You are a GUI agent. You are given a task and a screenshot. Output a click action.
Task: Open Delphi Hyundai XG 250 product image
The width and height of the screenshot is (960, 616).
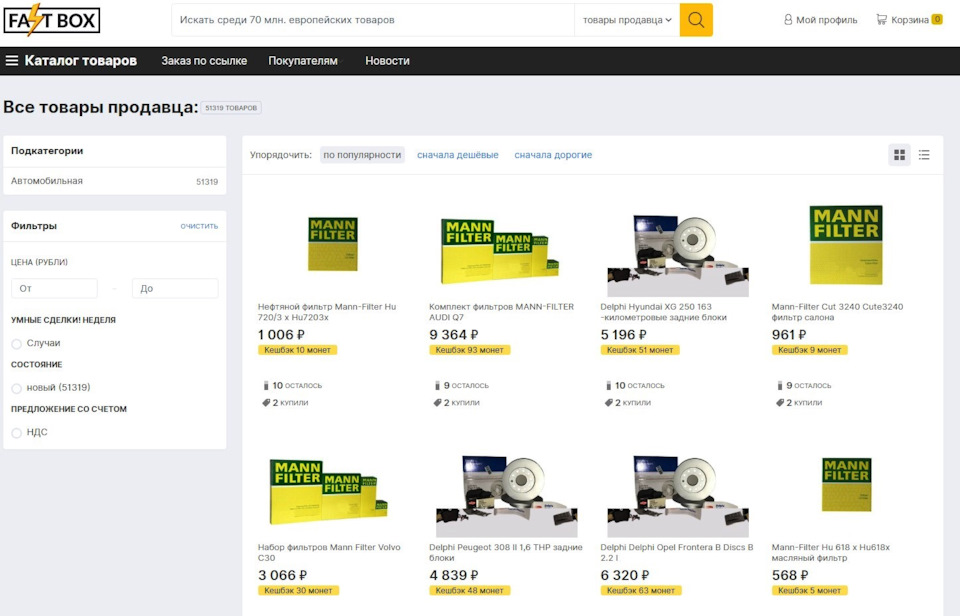[678, 255]
